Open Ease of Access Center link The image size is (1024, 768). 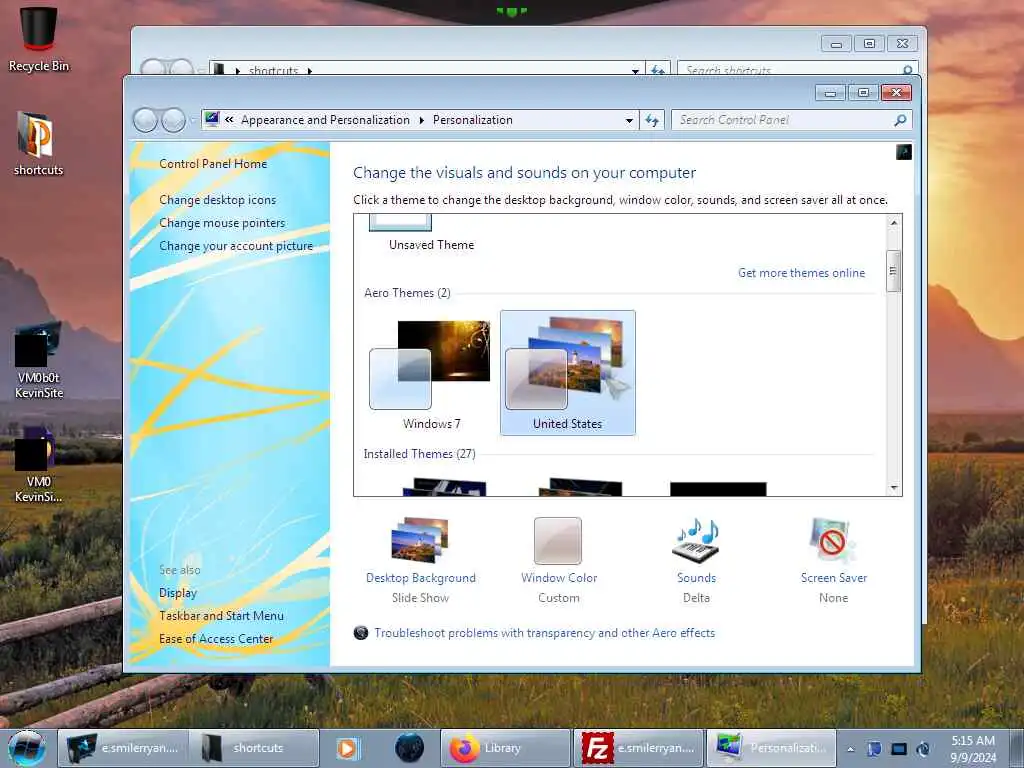216,639
